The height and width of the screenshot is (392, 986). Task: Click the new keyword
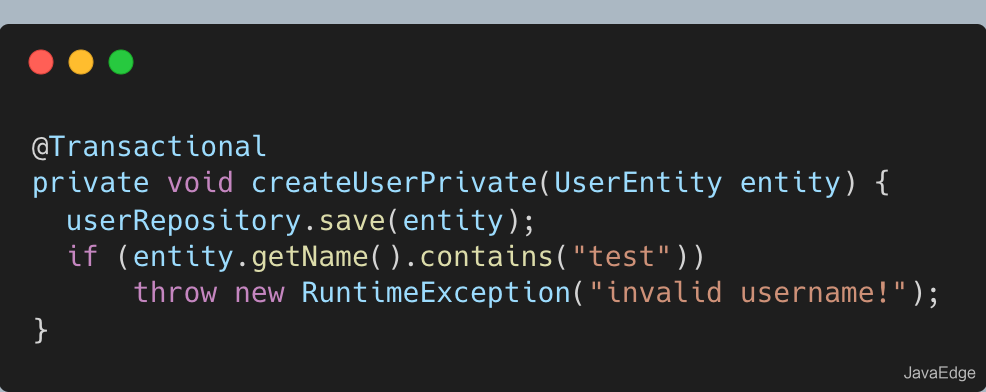pos(259,293)
